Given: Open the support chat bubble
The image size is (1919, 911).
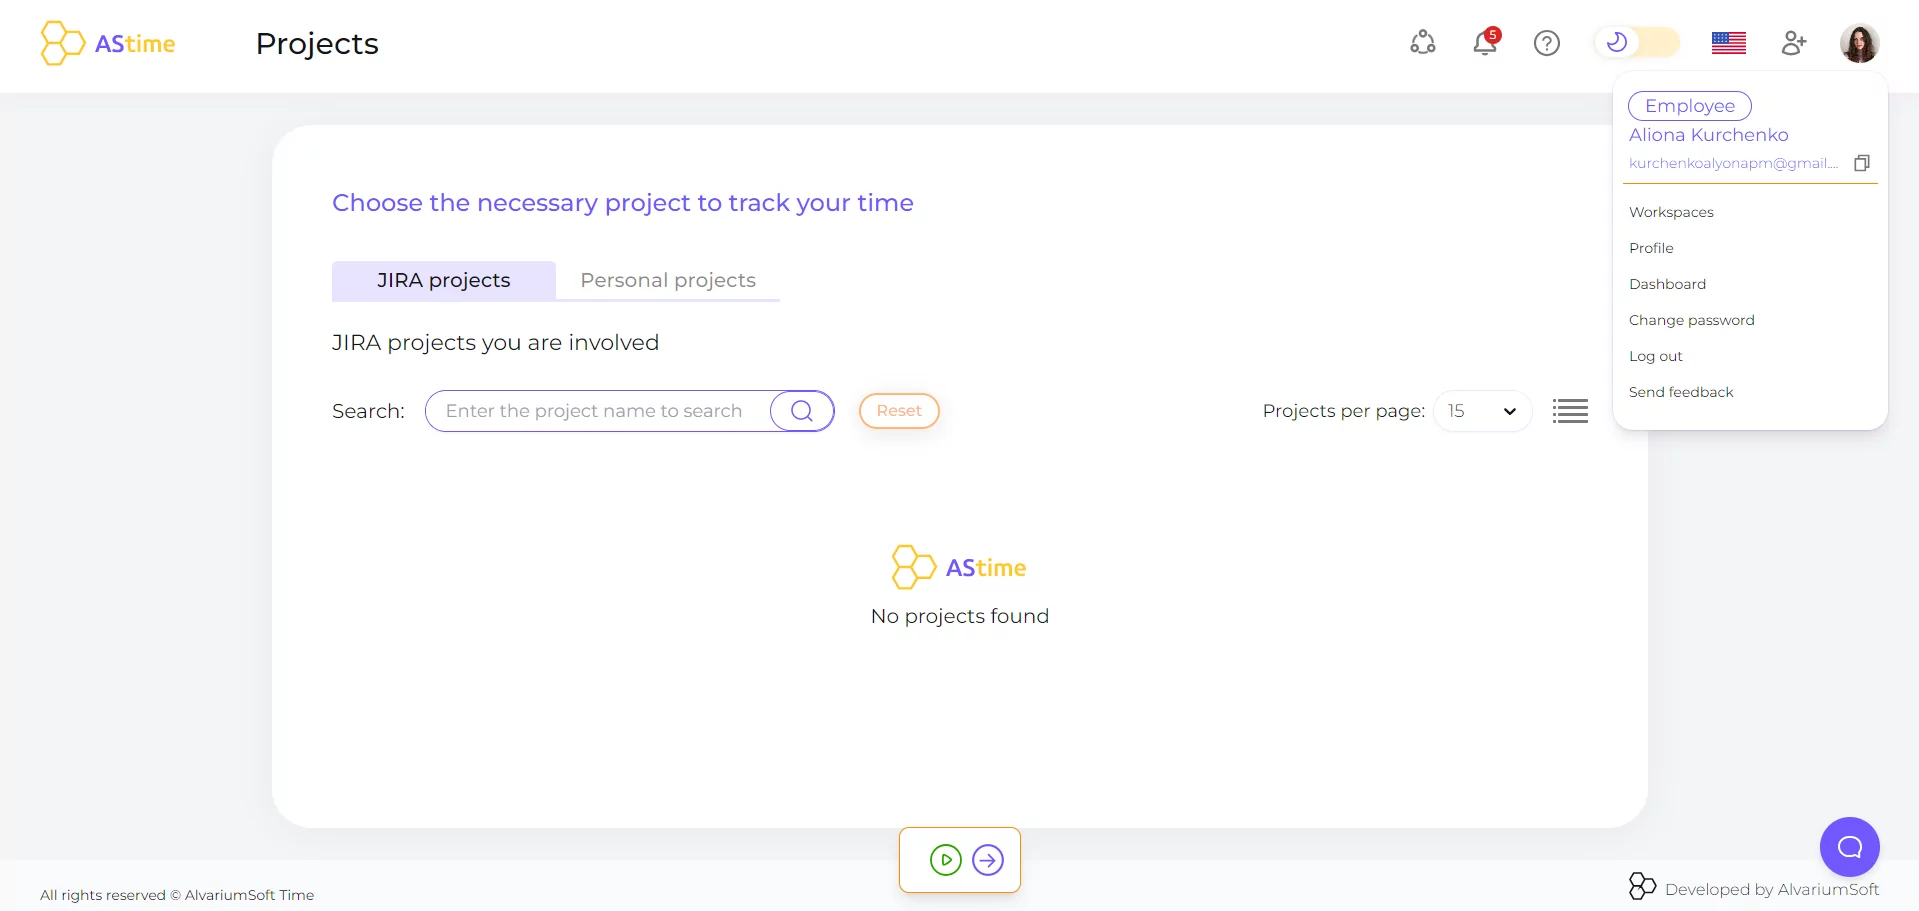Looking at the screenshot, I should coord(1849,847).
